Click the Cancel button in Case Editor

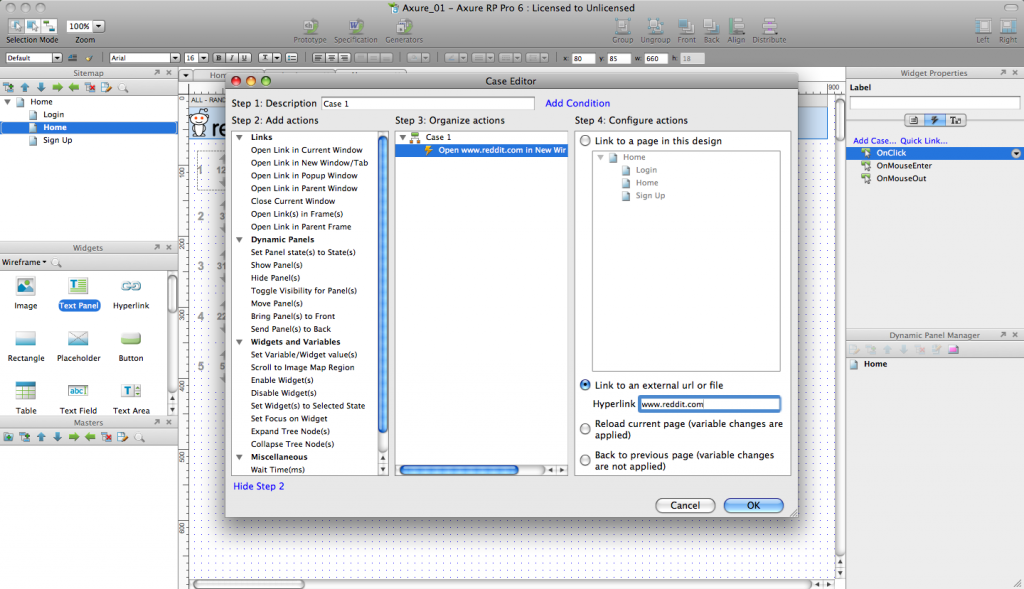(x=685, y=505)
